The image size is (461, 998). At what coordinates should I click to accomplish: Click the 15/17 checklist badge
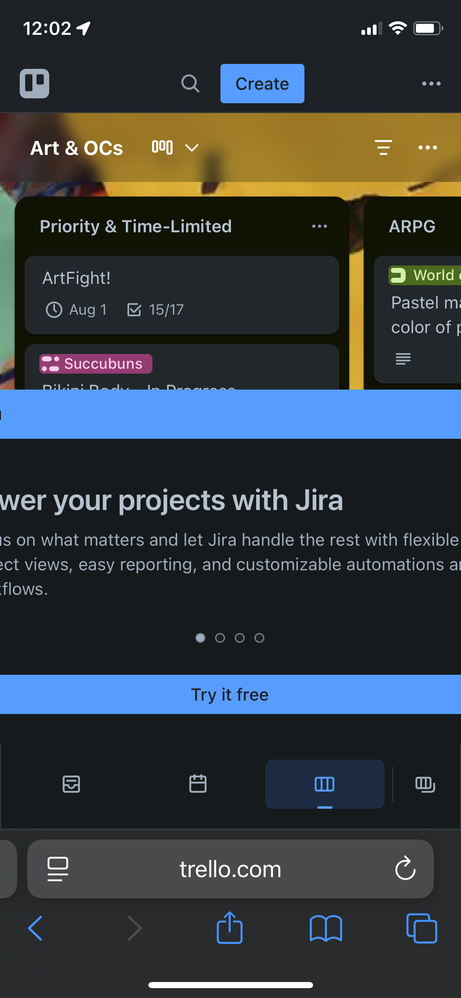click(155, 310)
